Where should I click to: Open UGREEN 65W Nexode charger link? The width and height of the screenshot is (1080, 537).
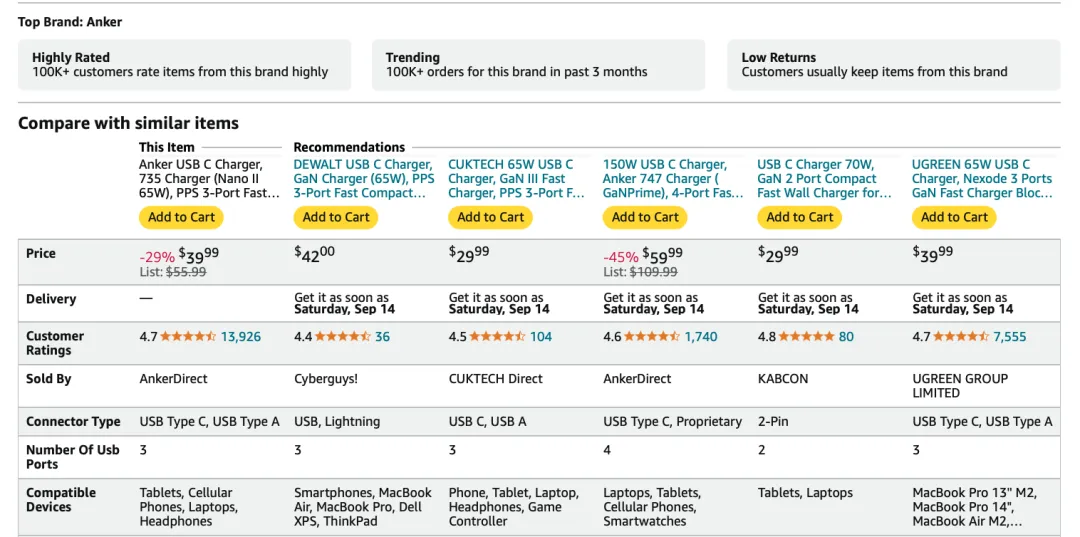coord(982,179)
